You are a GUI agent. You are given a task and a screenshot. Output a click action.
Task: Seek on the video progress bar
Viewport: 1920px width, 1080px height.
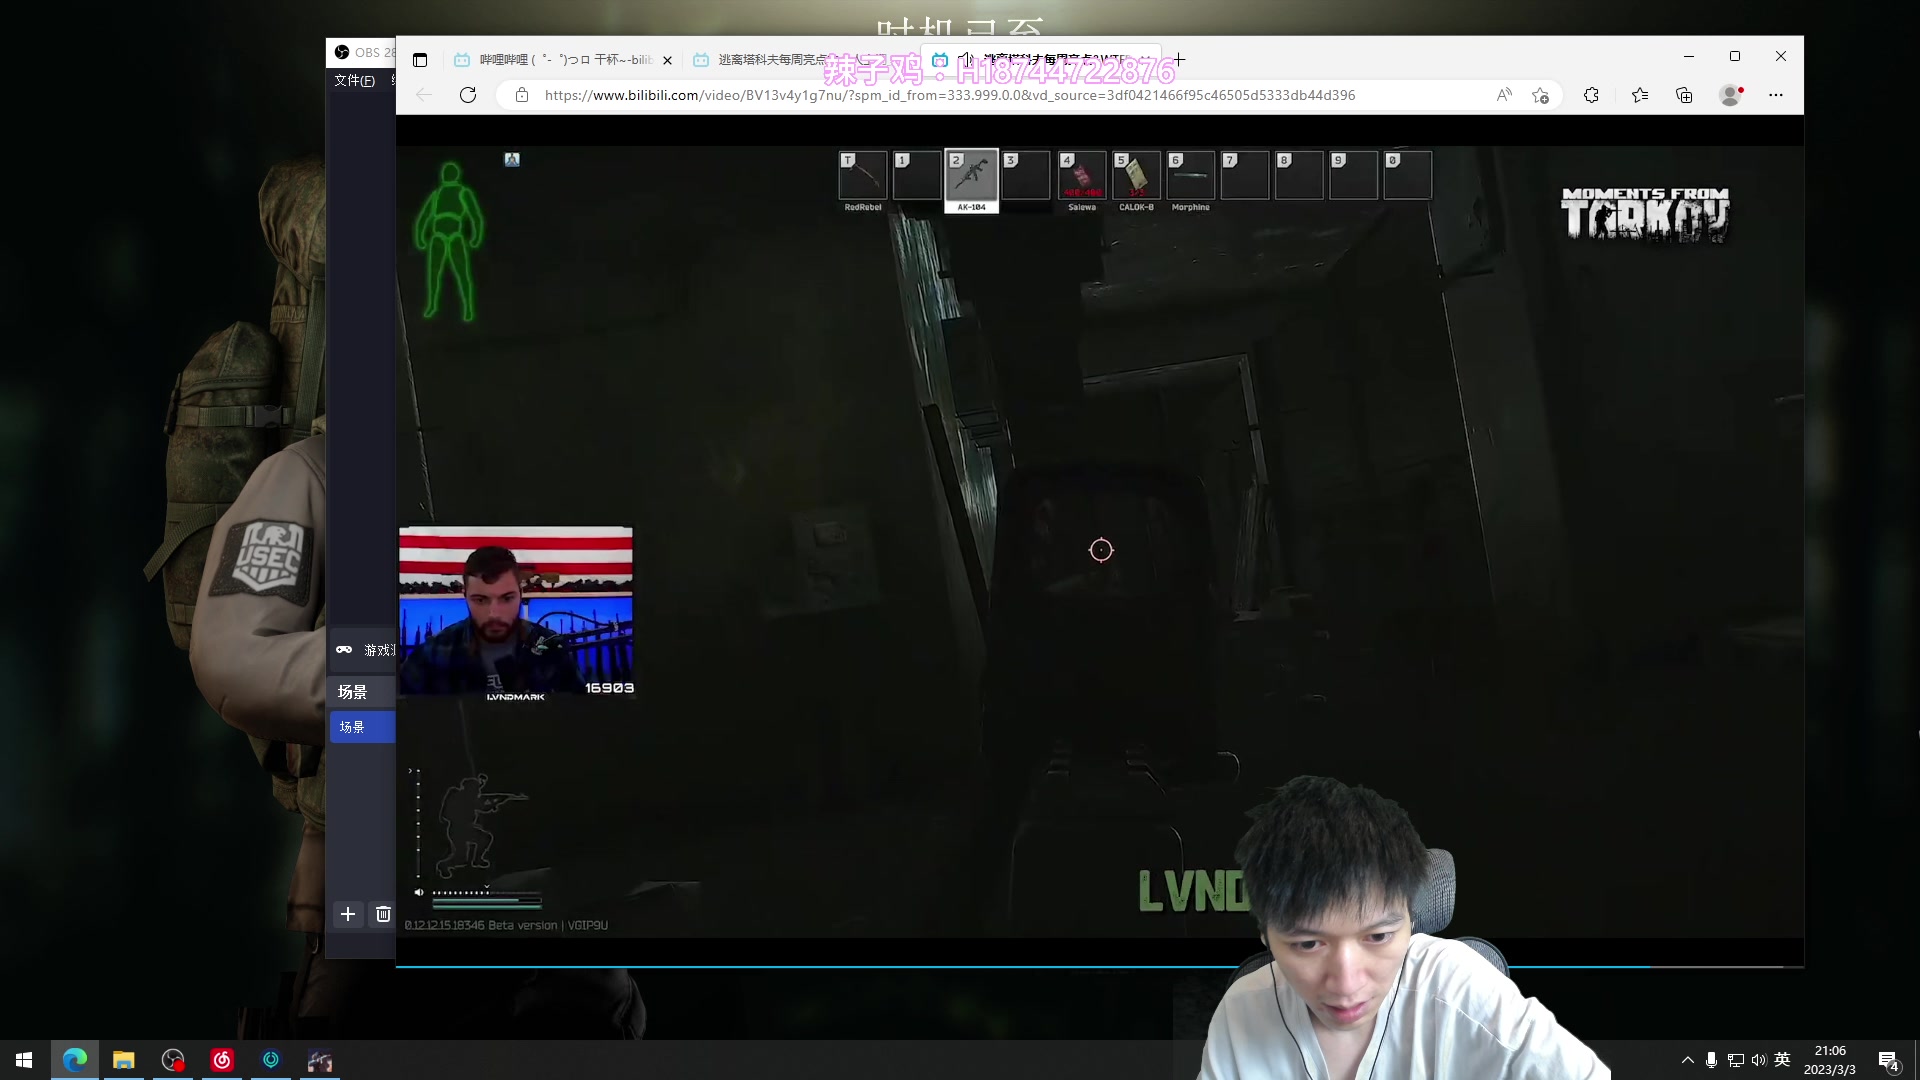[x=1100, y=966]
